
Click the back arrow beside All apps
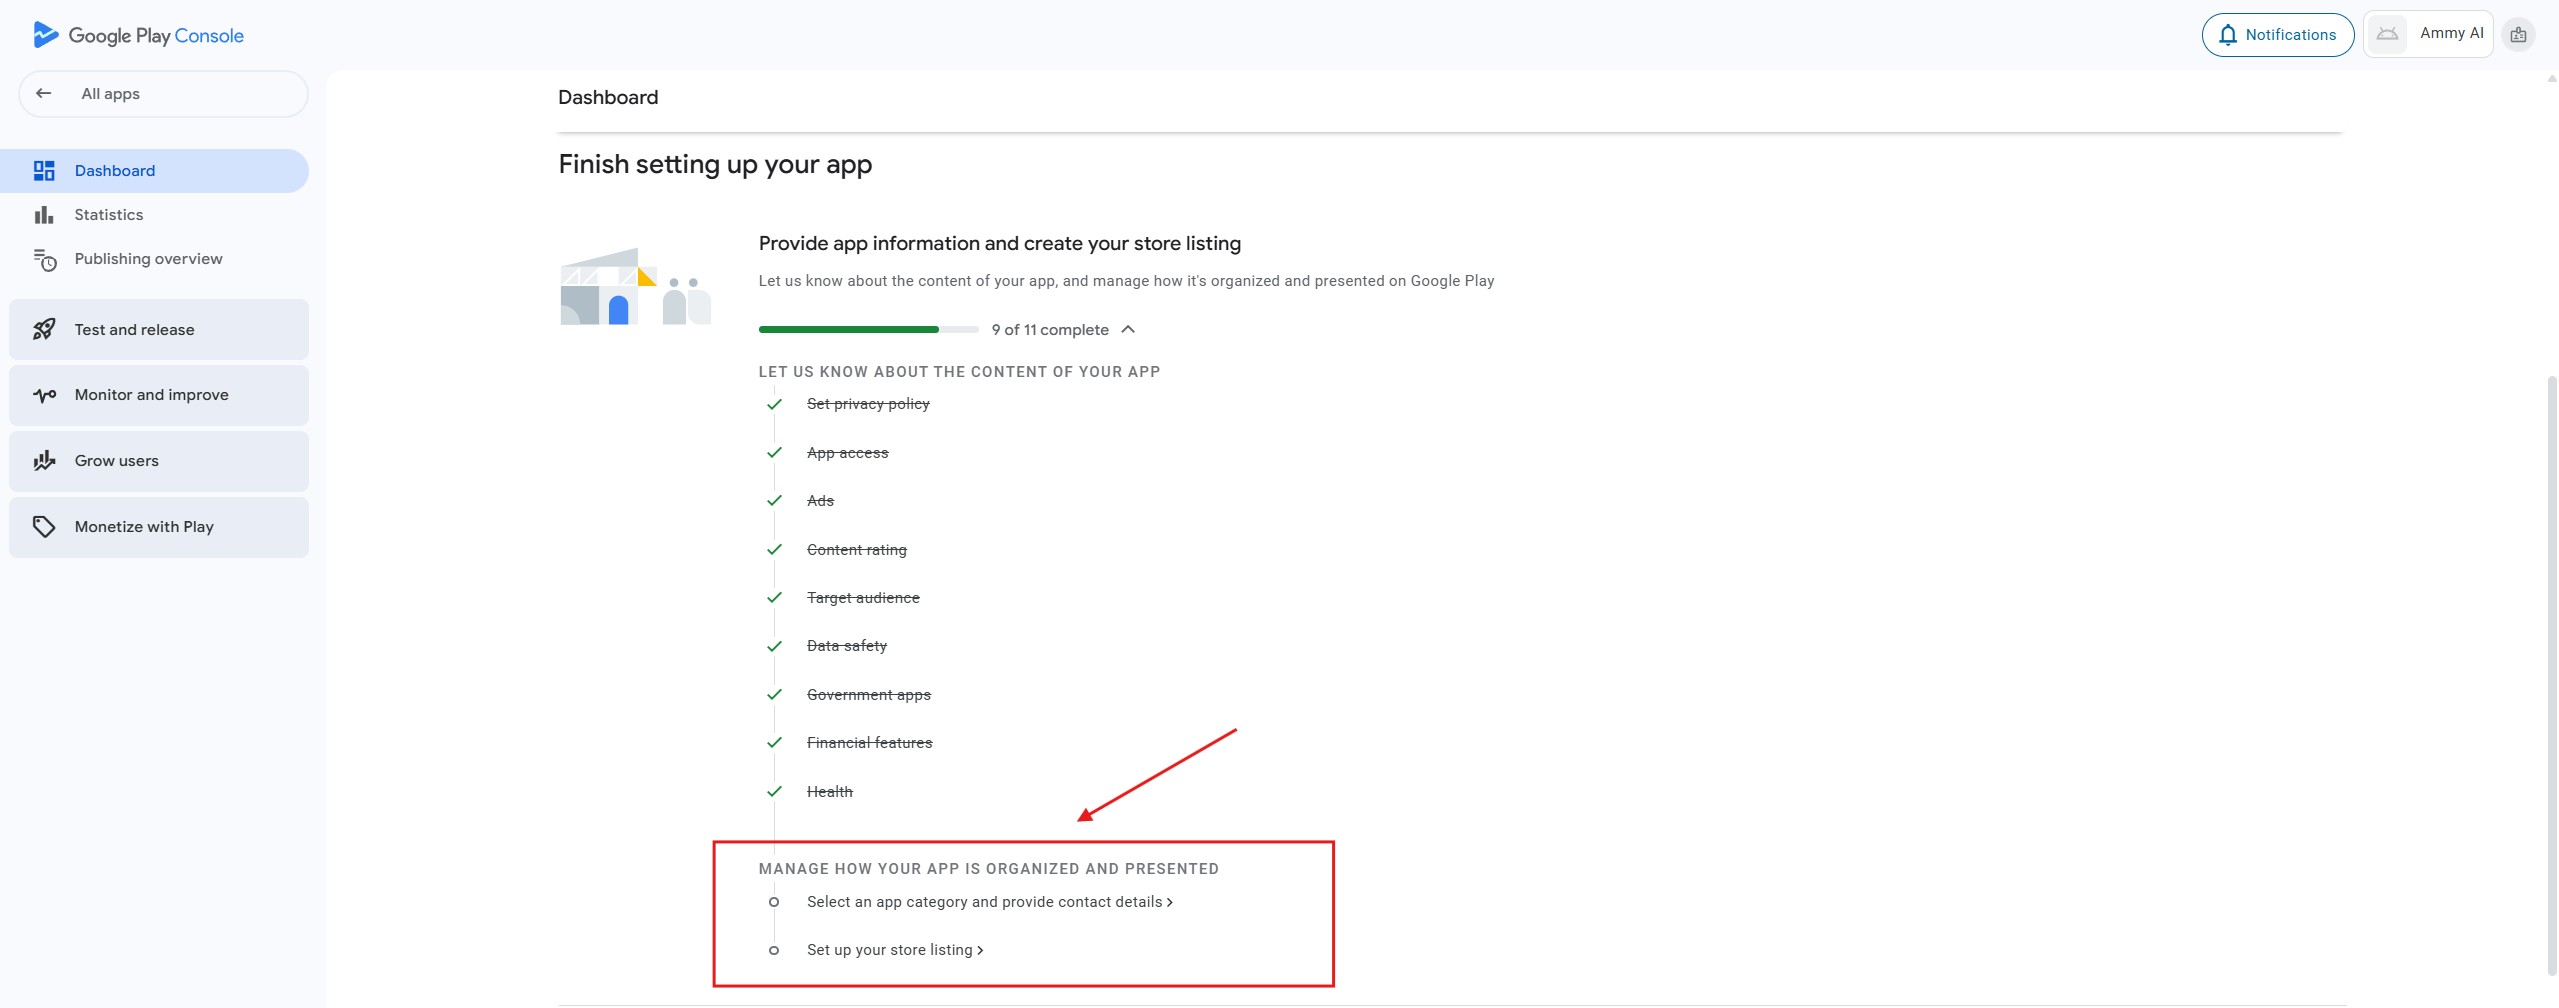[43, 94]
